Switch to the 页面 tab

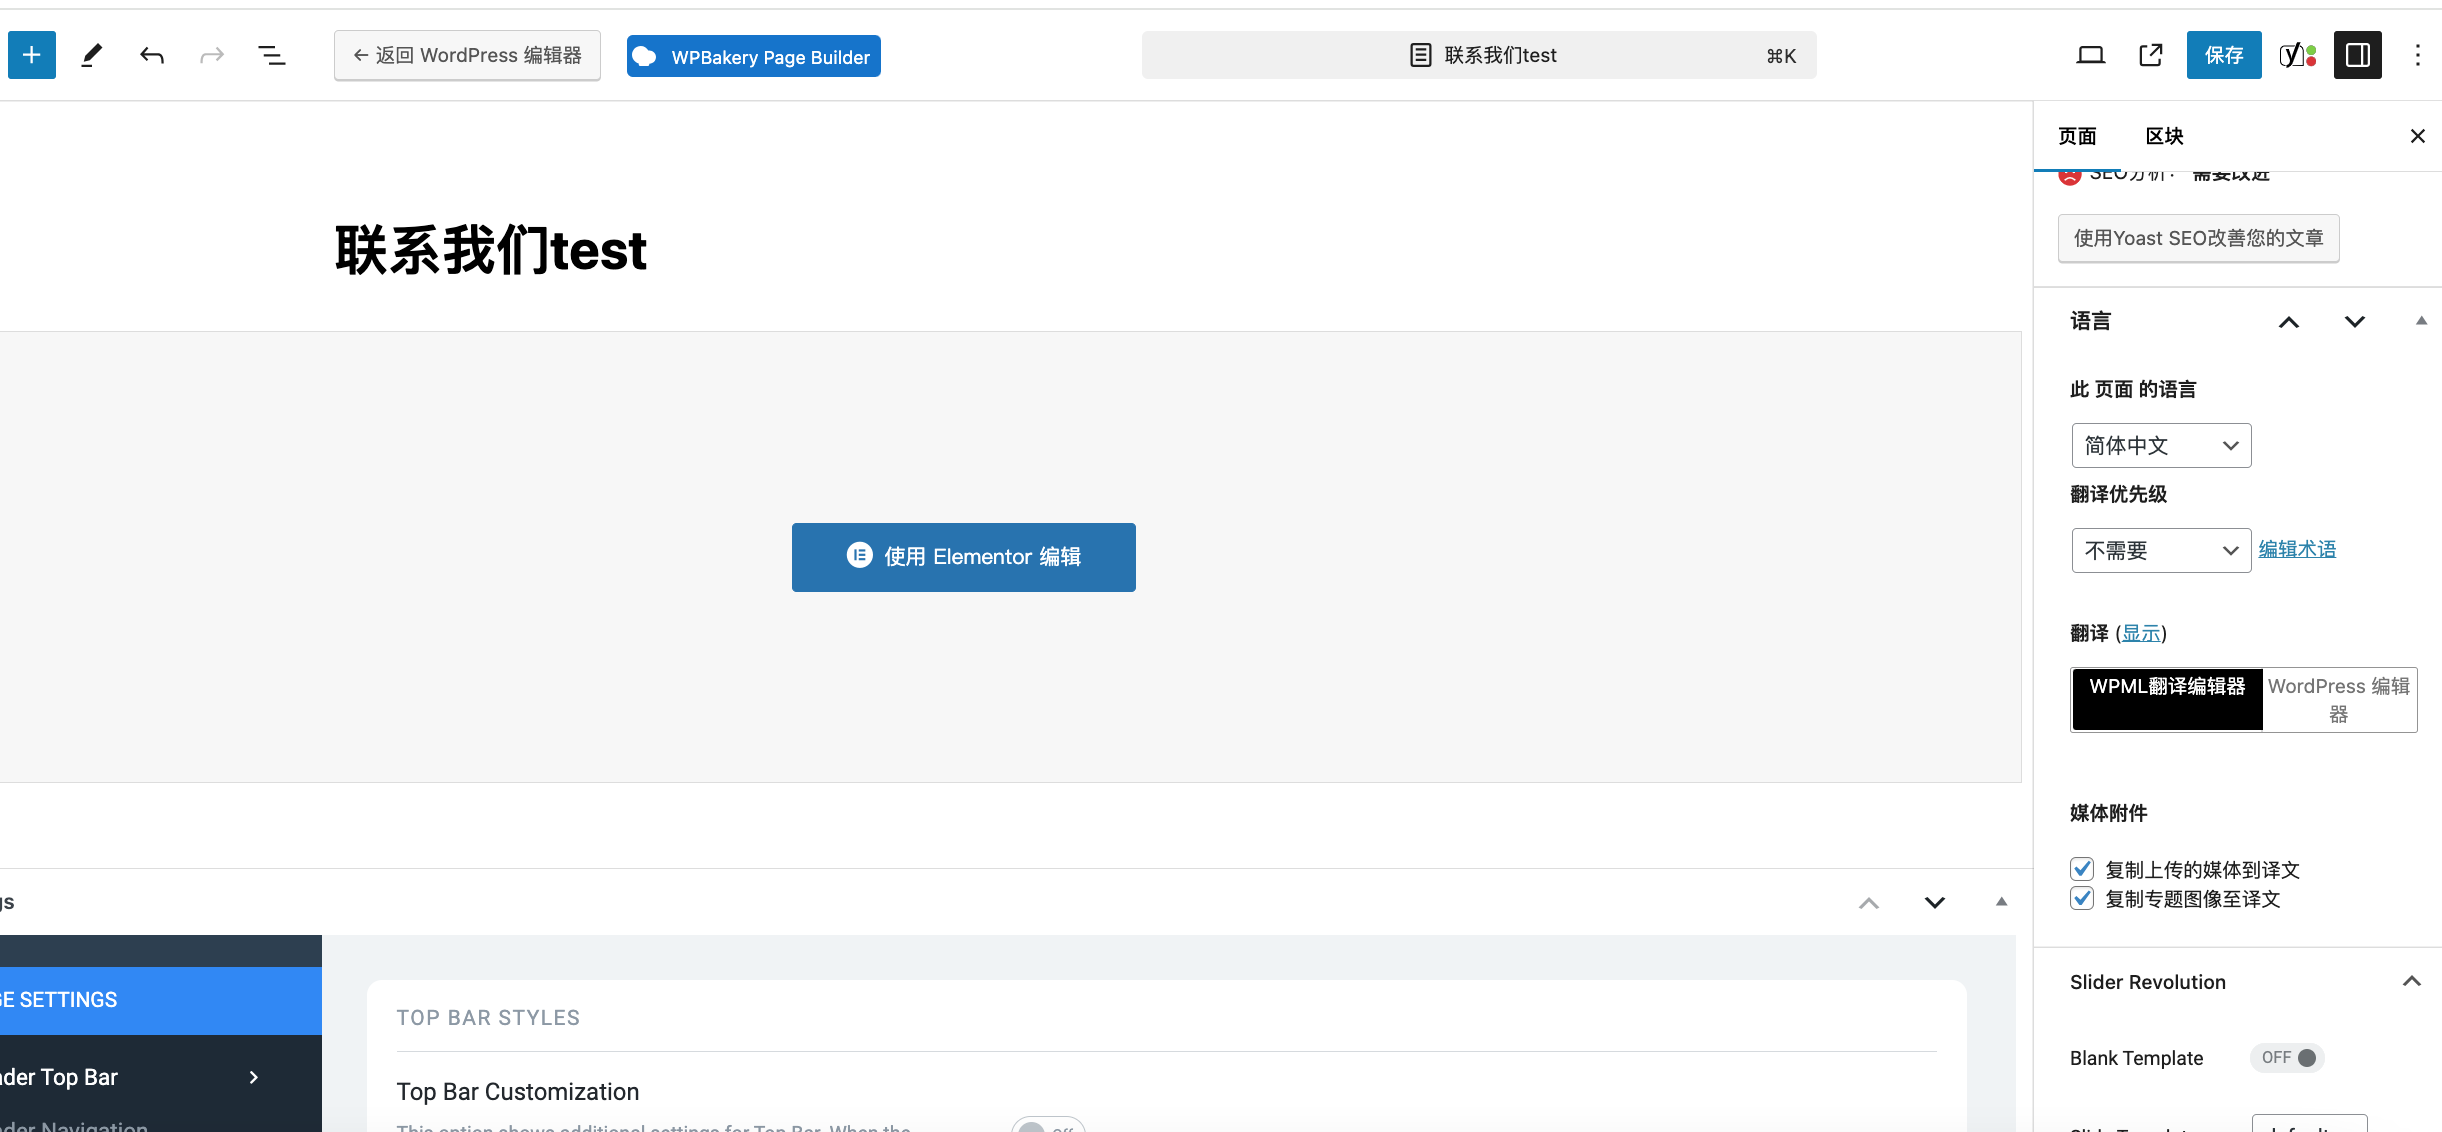click(2077, 136)
